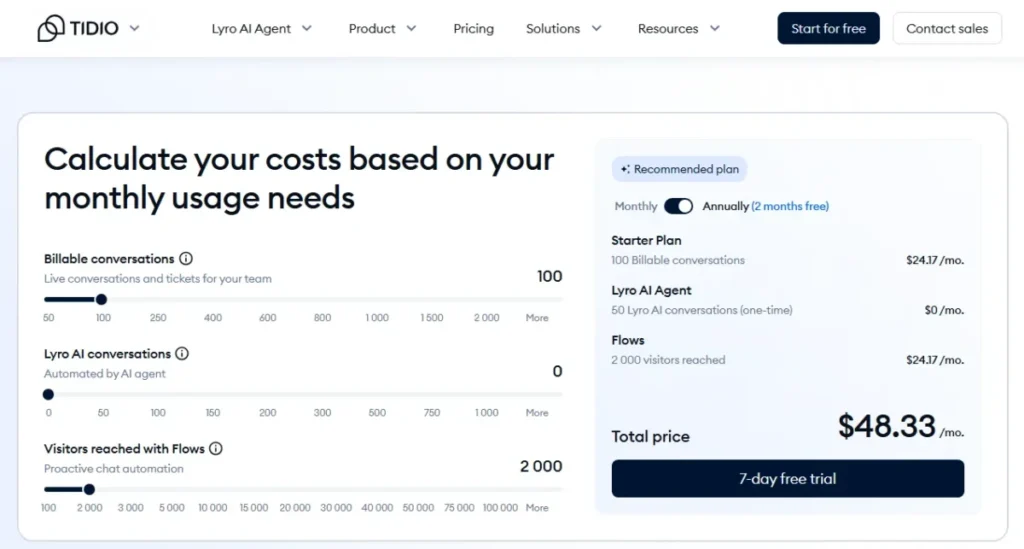Viewport: 1024px width, 549px height.
Task: Toggle the Monthly/Annually billing switch
Action: [x=679, y=206]
